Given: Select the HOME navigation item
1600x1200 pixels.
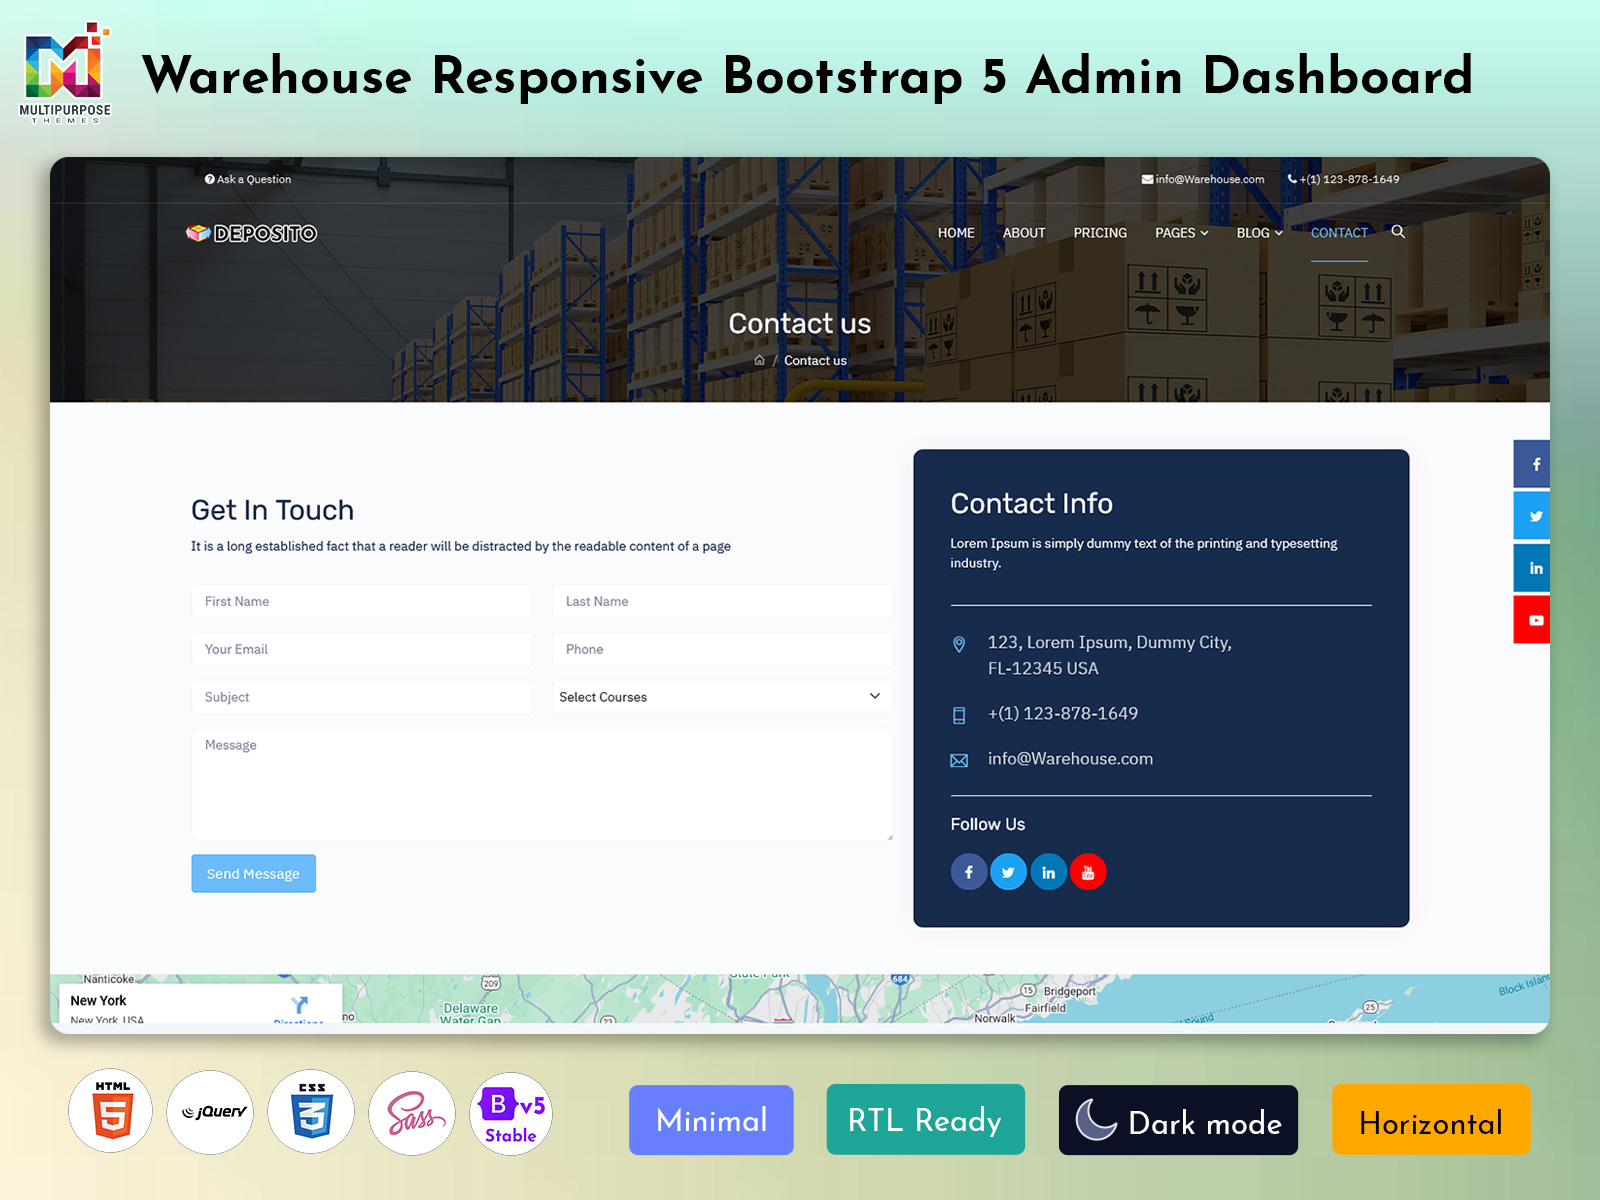Looking at the screenshot, I should coord(955,232).
